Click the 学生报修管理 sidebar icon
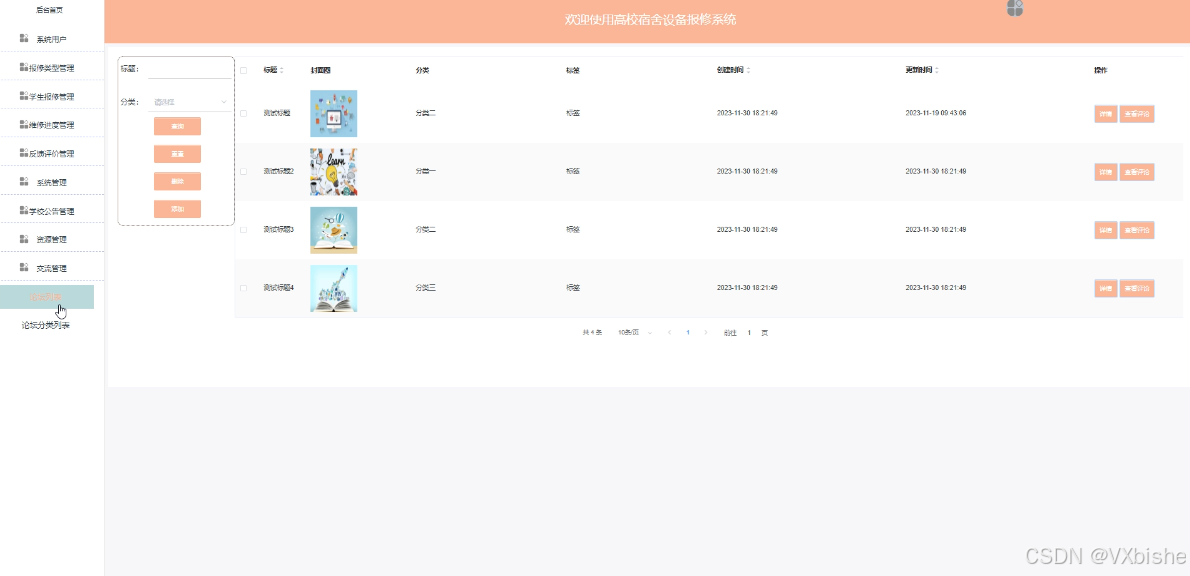1190x576 pixels. [x=22, y=95]
